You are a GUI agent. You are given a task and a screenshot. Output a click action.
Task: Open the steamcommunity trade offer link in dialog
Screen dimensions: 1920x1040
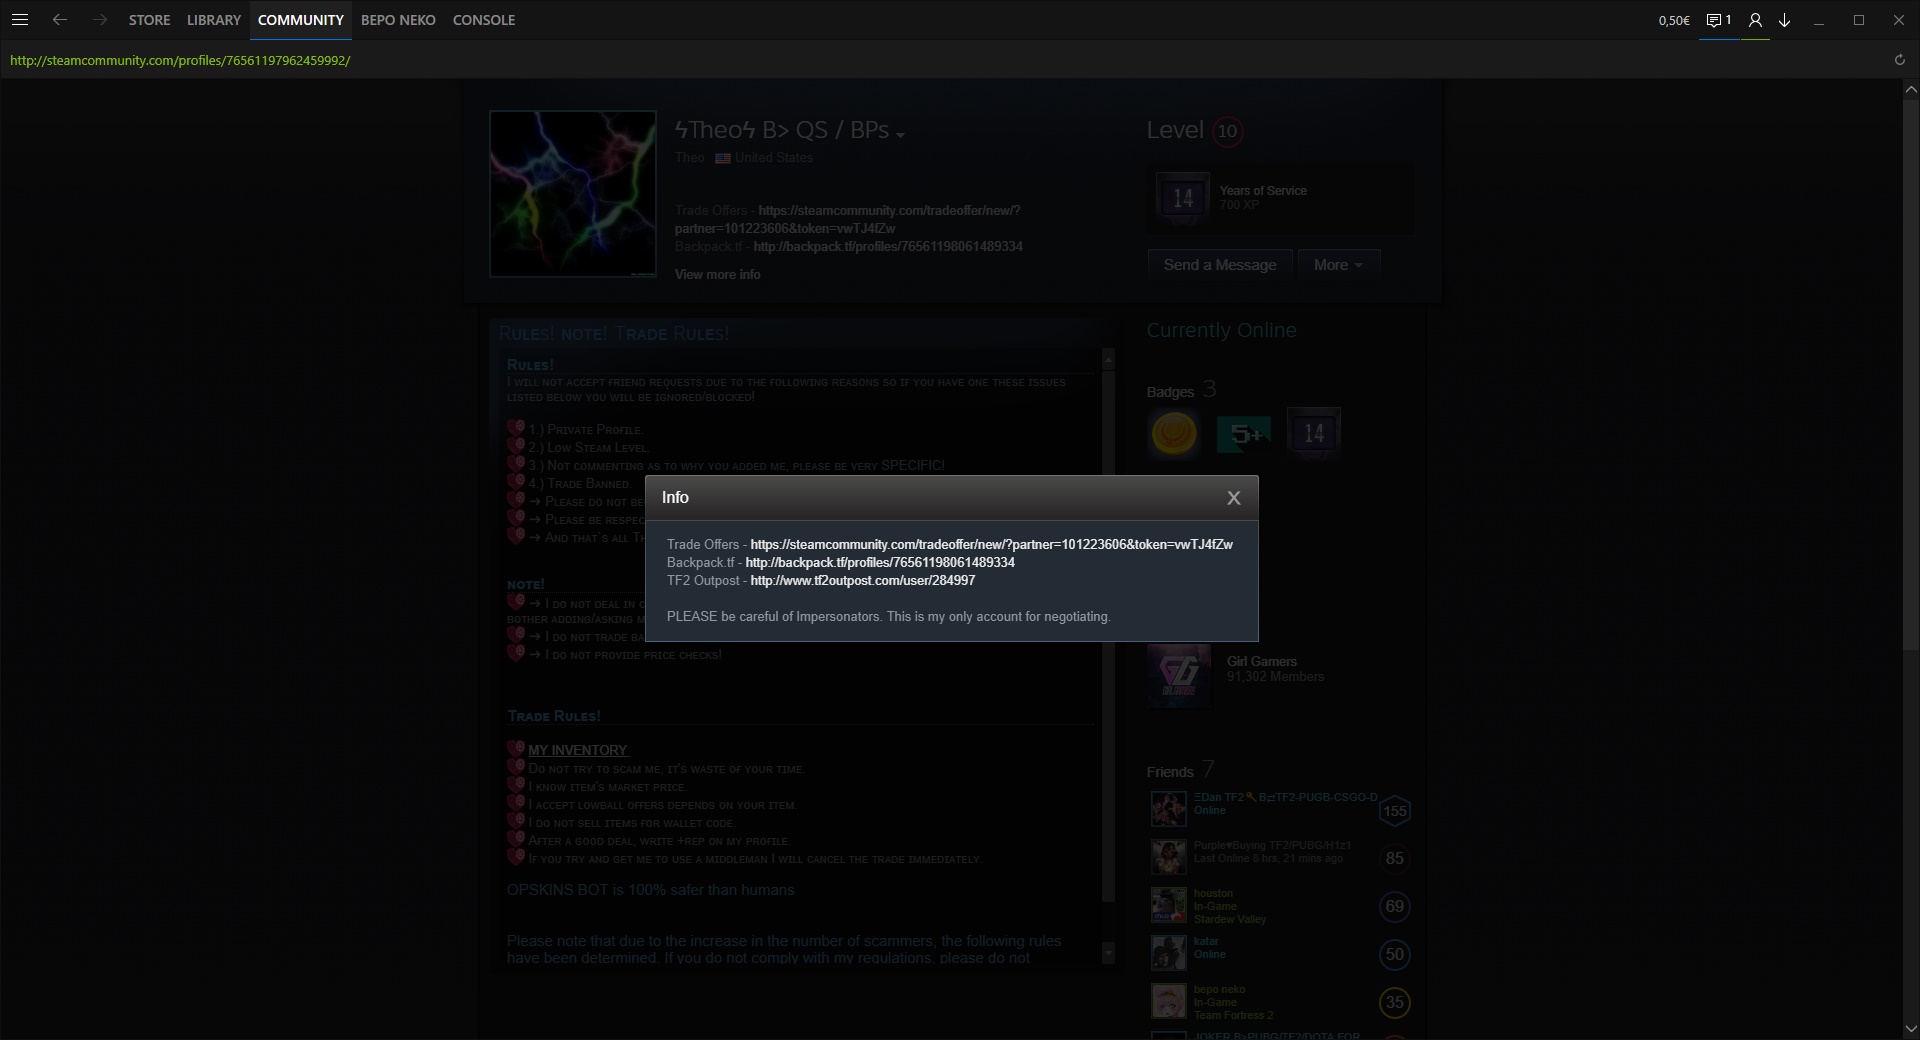[x=991, y=545]
